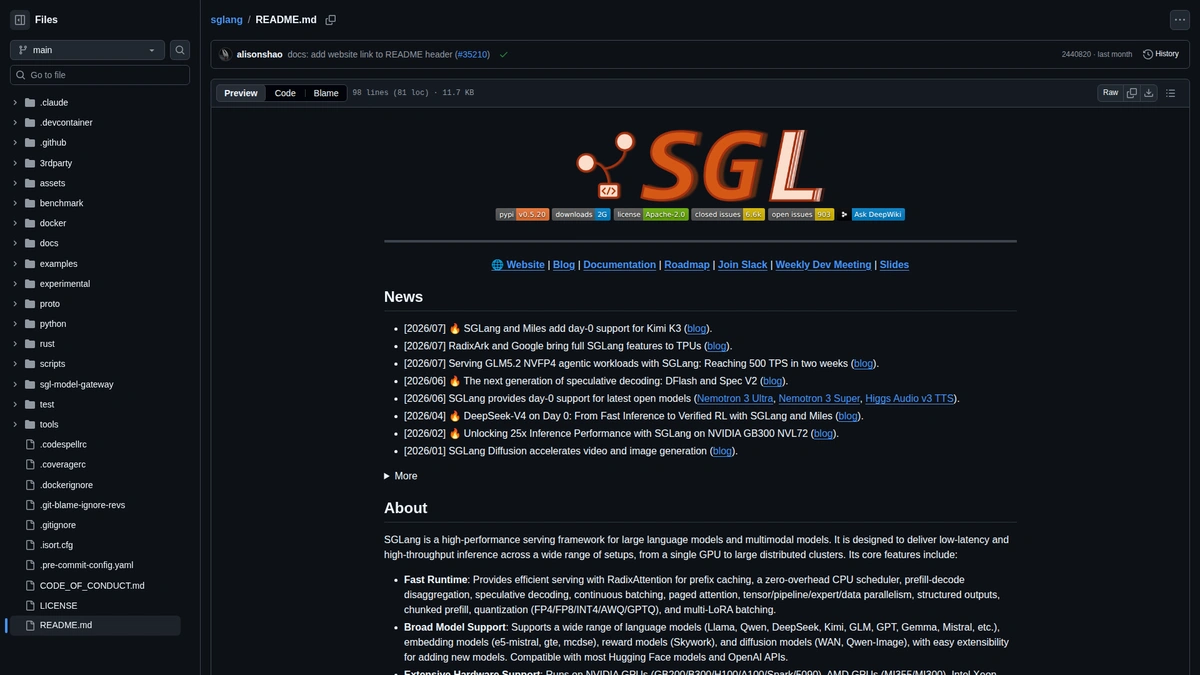Expand the docker folder chevron
The width and height of the screenshot is (1200, 675).
[x=15, y=223]
